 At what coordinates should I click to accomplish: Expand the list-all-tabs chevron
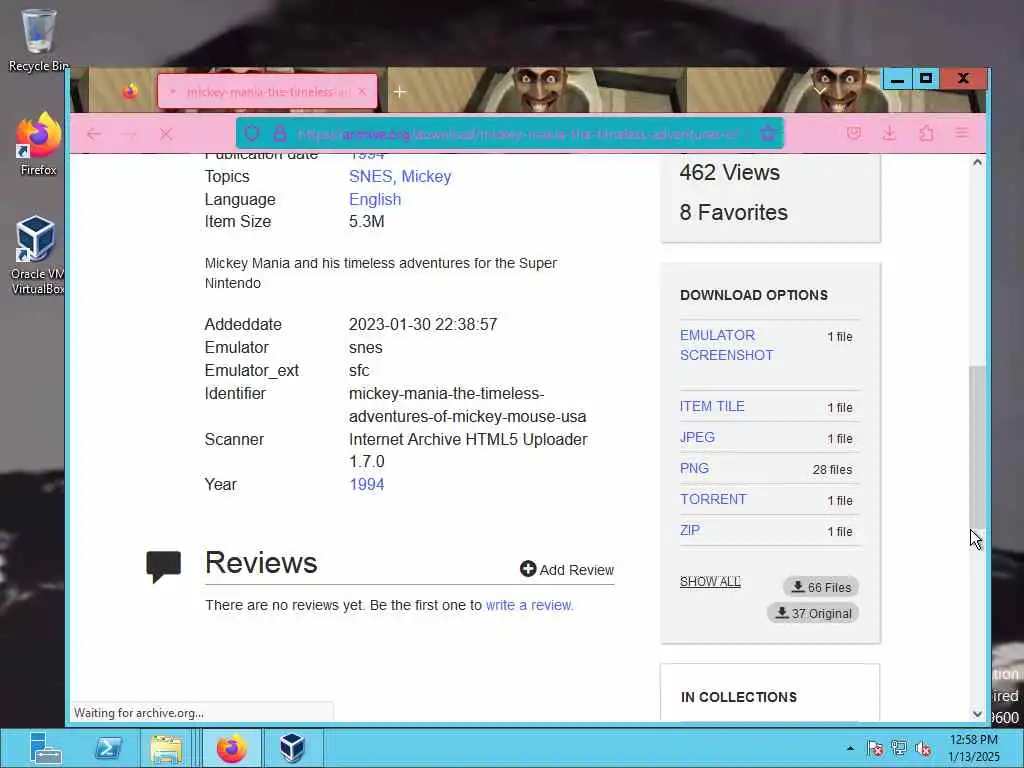click(820, 91)
